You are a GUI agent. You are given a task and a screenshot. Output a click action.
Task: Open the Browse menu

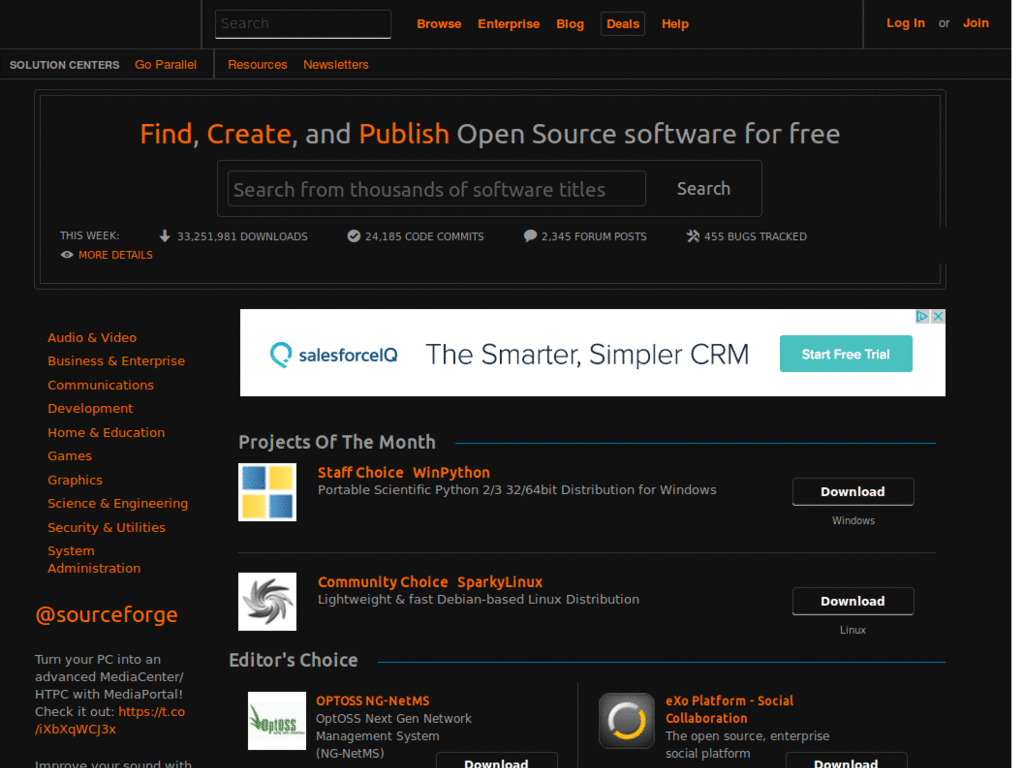point(439,23)
